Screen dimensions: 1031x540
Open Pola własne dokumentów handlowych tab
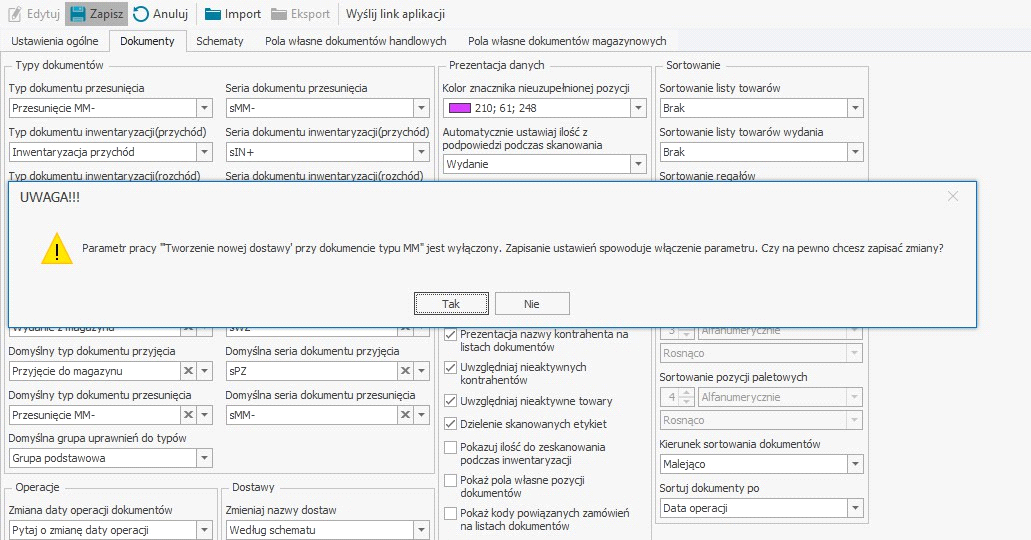[356, 41]
